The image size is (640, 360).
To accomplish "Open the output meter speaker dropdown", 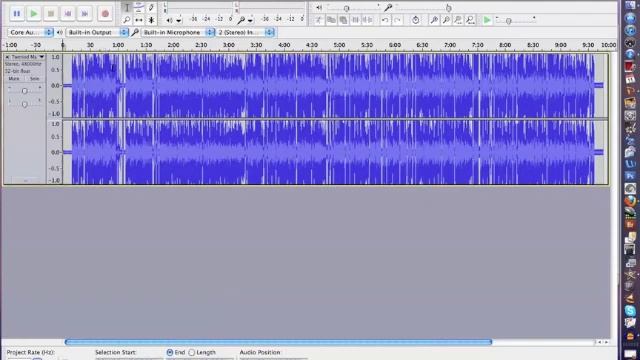I will (x=179, y=20).
